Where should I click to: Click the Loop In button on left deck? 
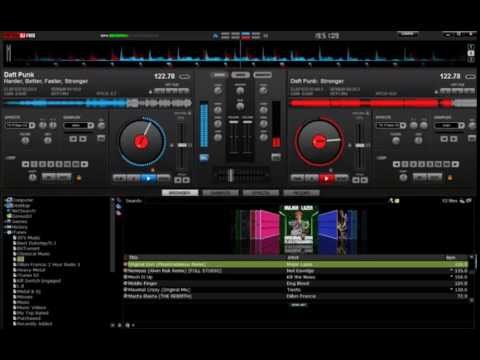tap(49, 177)
